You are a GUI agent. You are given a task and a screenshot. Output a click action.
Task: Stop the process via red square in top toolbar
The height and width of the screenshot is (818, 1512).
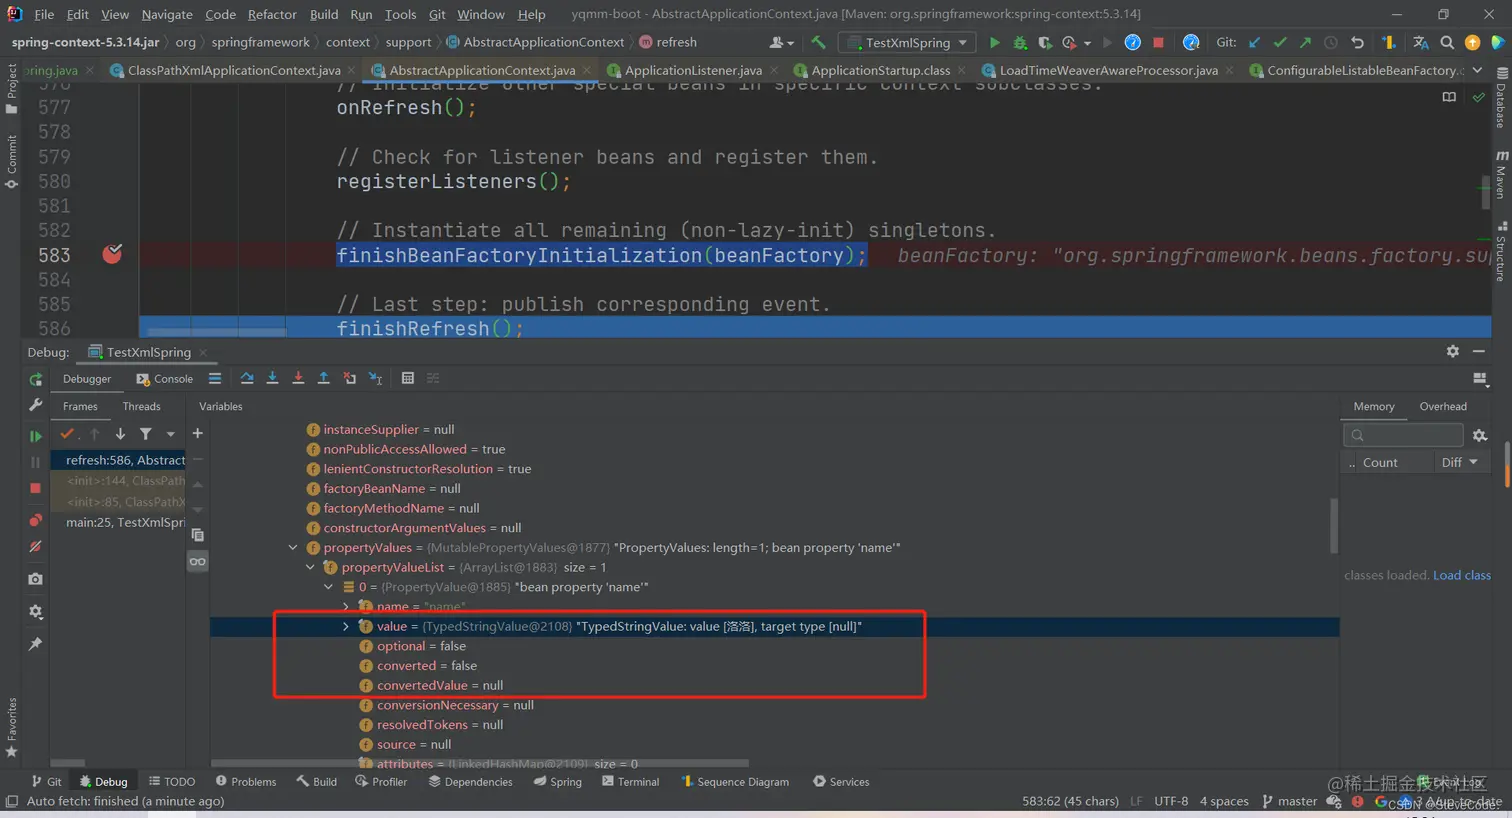pyautogui.click(x=1158, y=42)
